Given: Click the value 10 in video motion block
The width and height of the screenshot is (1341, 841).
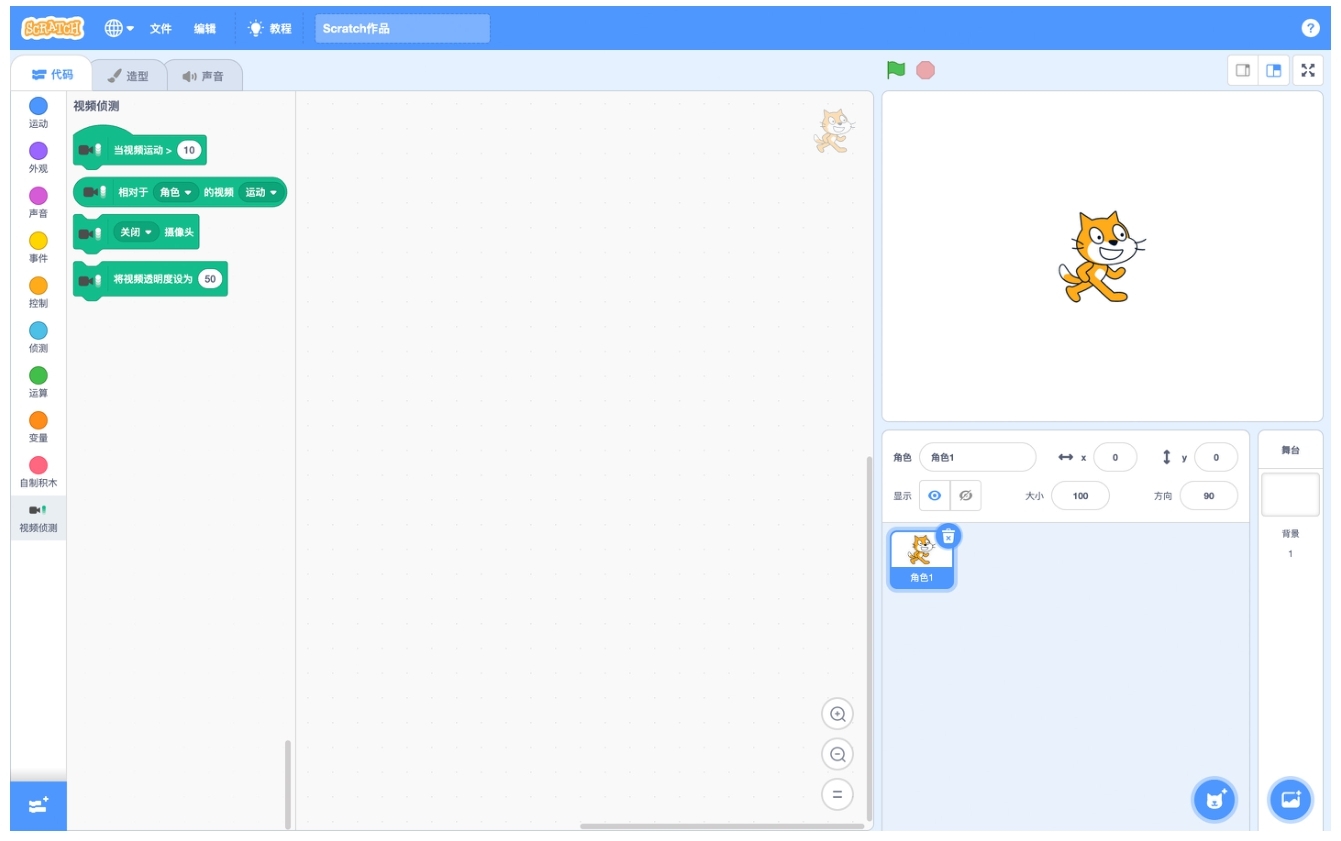Looking at the screenshot, I should (189, 150).
